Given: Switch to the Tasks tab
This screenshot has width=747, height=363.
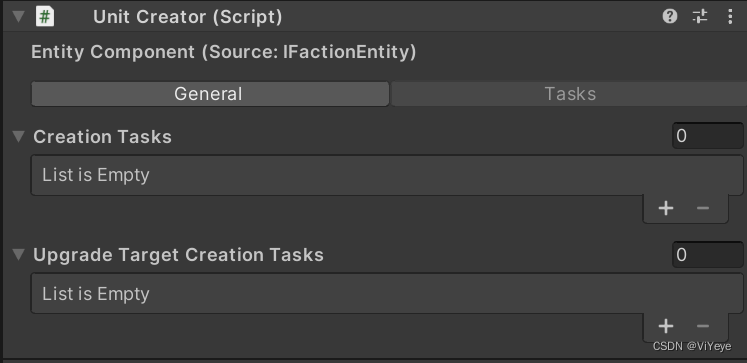Looking at the screenshot, I should coord(569,94).
